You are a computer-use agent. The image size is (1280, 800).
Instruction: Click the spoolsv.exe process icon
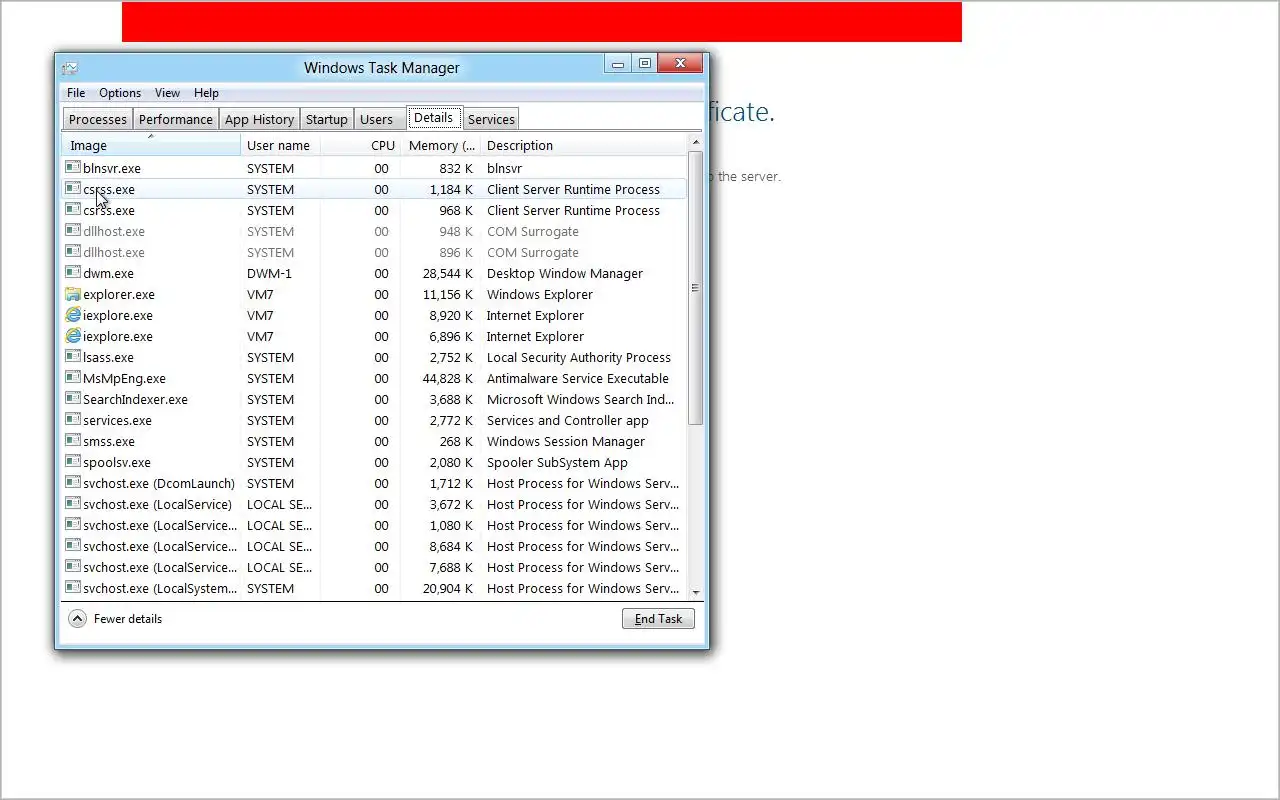(x=73, y=462)
